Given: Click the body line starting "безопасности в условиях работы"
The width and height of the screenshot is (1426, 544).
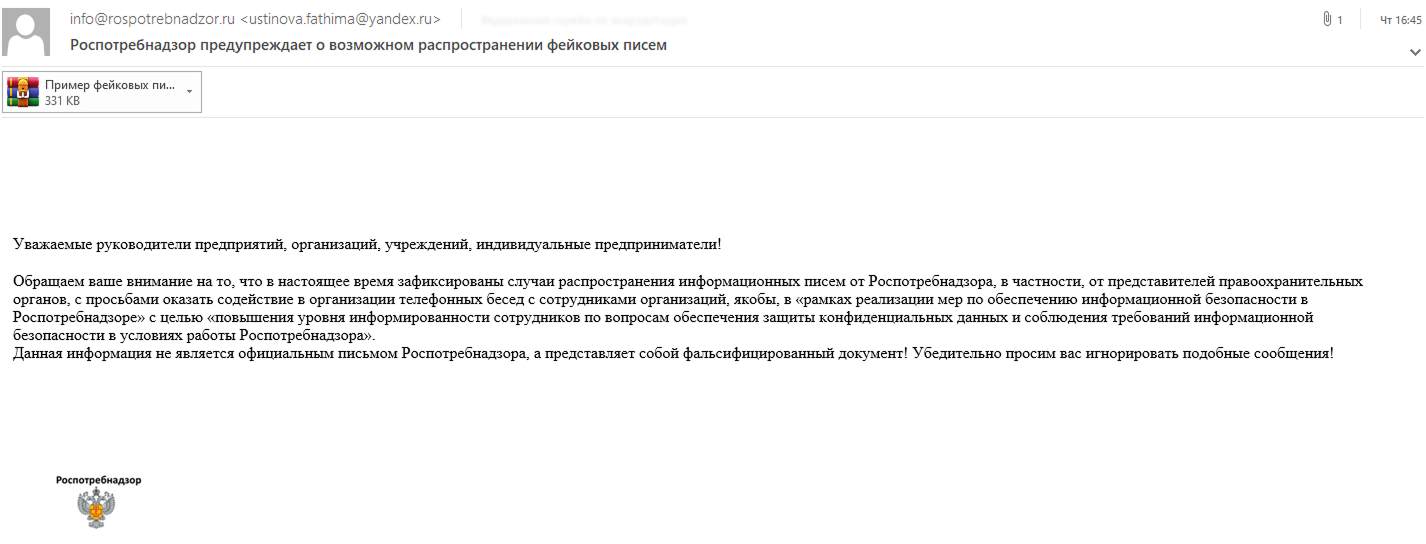Looking at the screenshot, I should click(x=194, y=336).
